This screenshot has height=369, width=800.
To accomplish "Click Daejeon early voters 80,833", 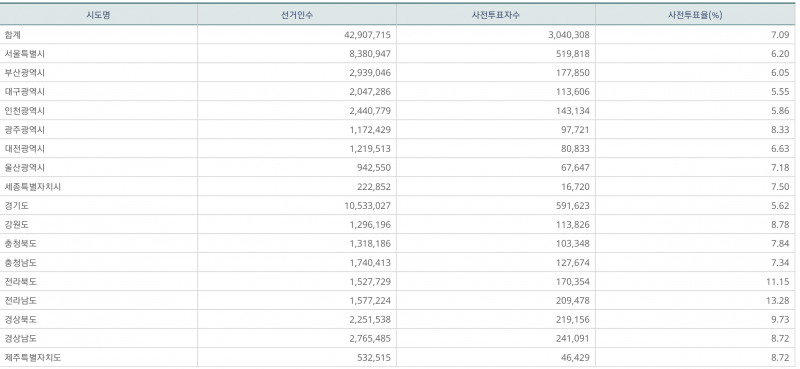I will [576, 149].
